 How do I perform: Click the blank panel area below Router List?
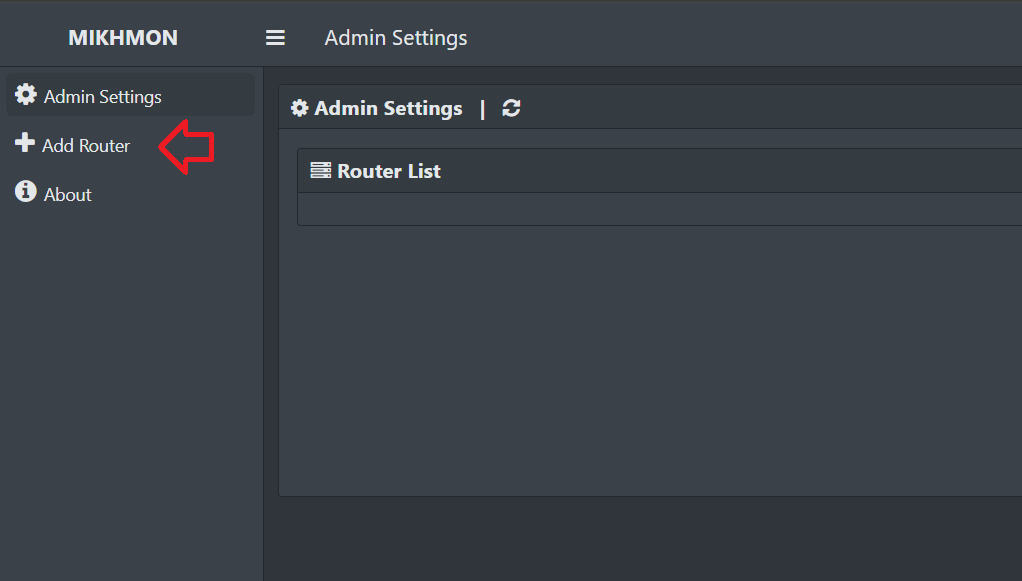(650, 360)
